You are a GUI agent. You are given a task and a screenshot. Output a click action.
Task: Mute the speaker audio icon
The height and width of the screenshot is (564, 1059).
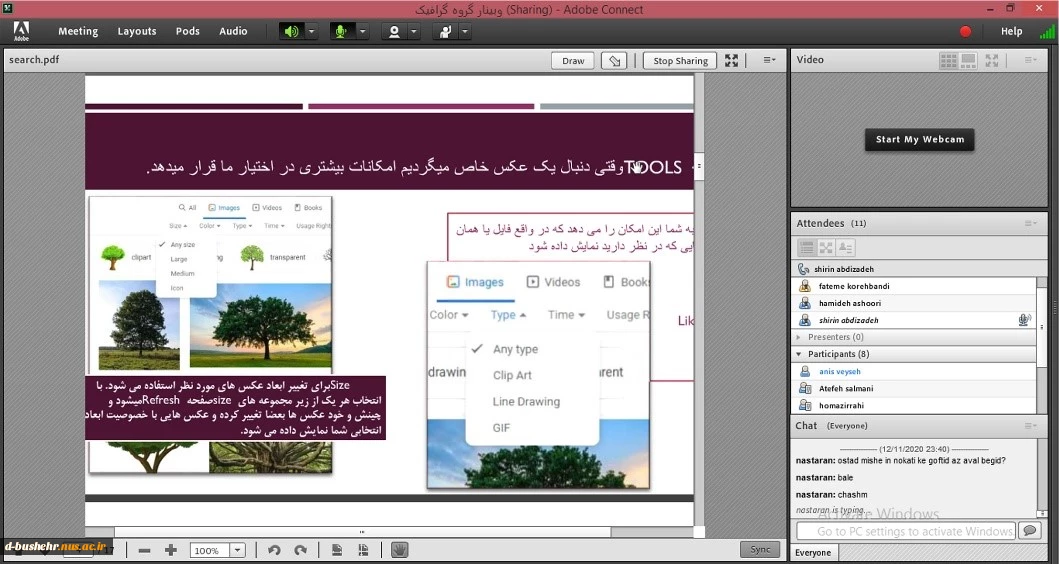pyautogui.click(x=291, y=31)
